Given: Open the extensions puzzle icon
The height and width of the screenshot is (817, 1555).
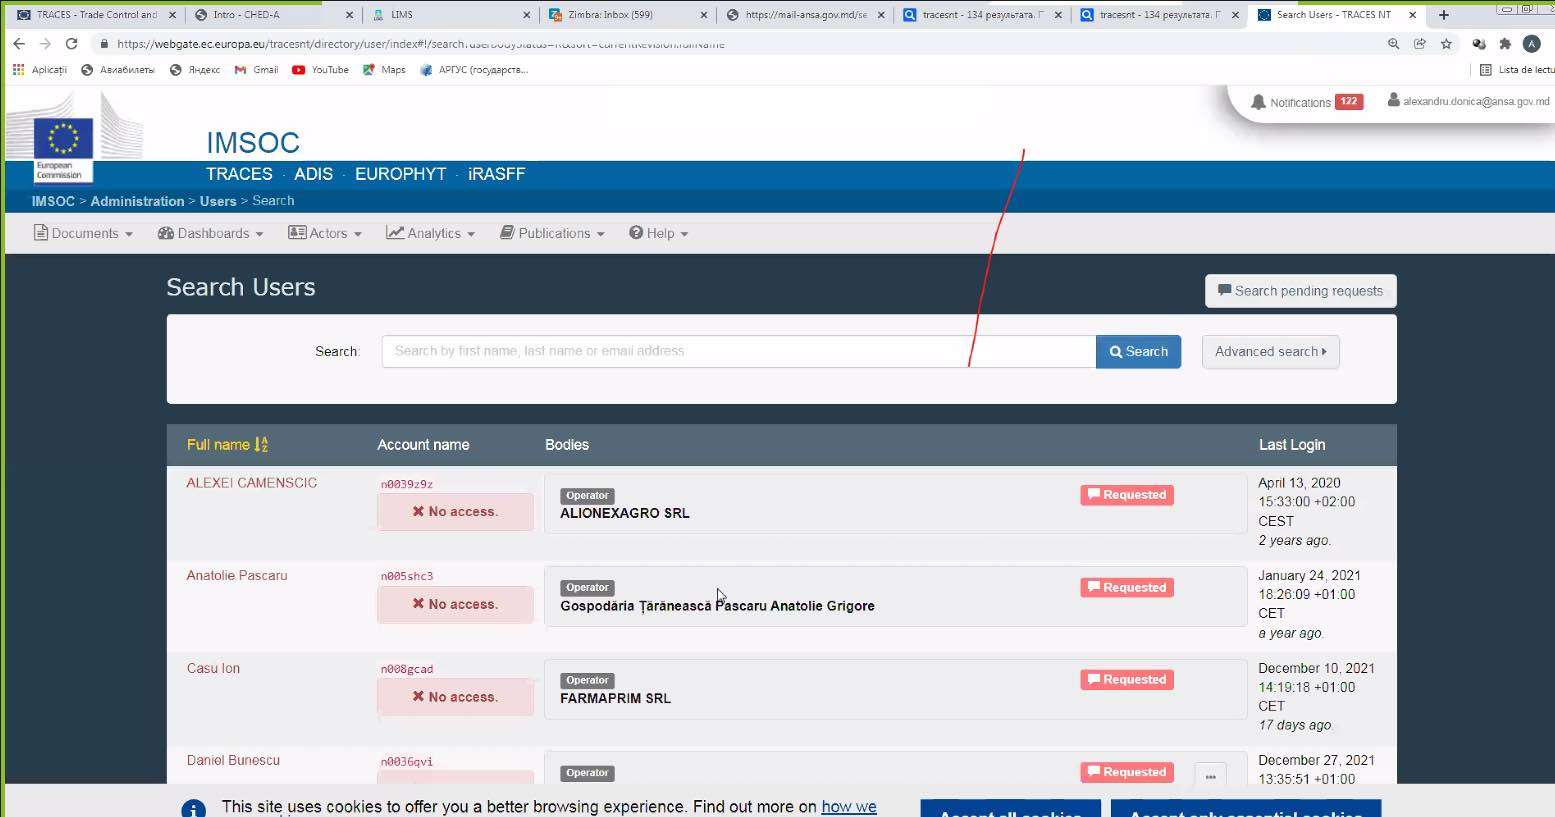Looking at the screenshot, I should tap(1505, 44).
